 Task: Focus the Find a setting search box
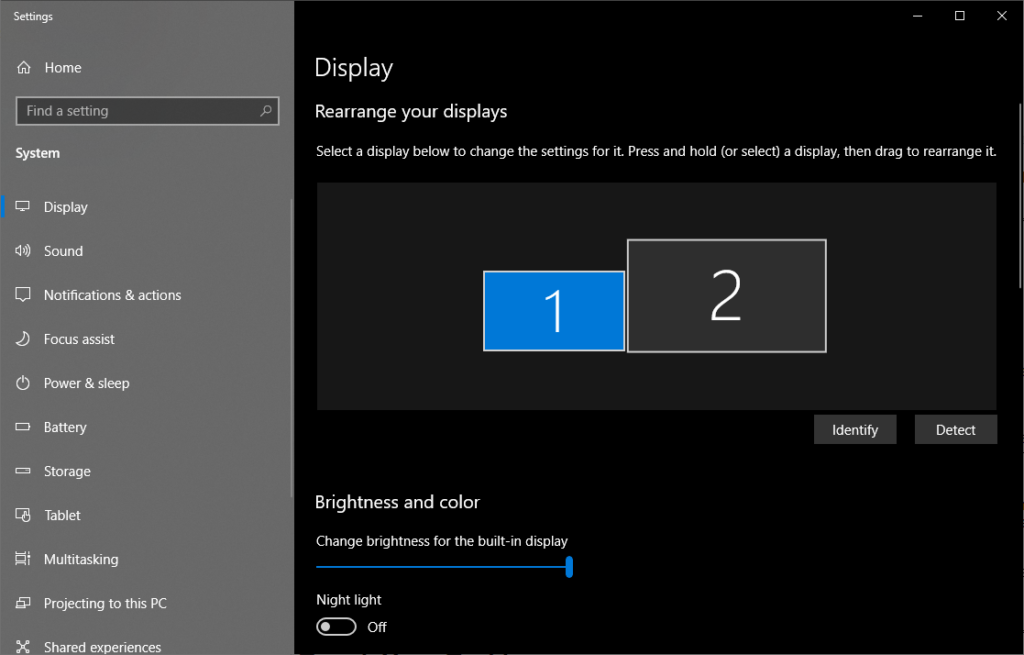pyautogui.click(x=138, y=111)
